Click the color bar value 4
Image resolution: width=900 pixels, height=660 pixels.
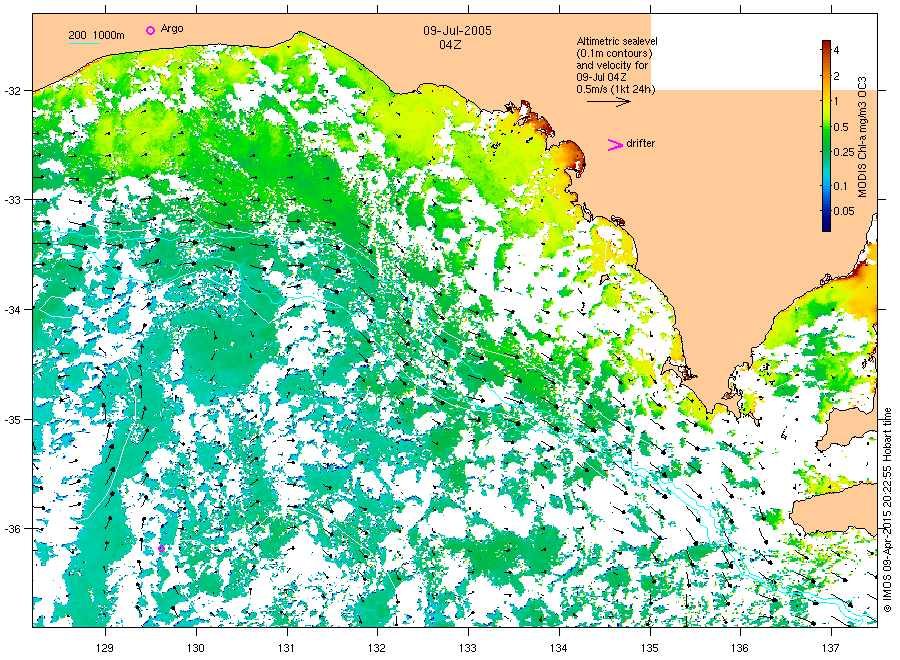point(836,51)
